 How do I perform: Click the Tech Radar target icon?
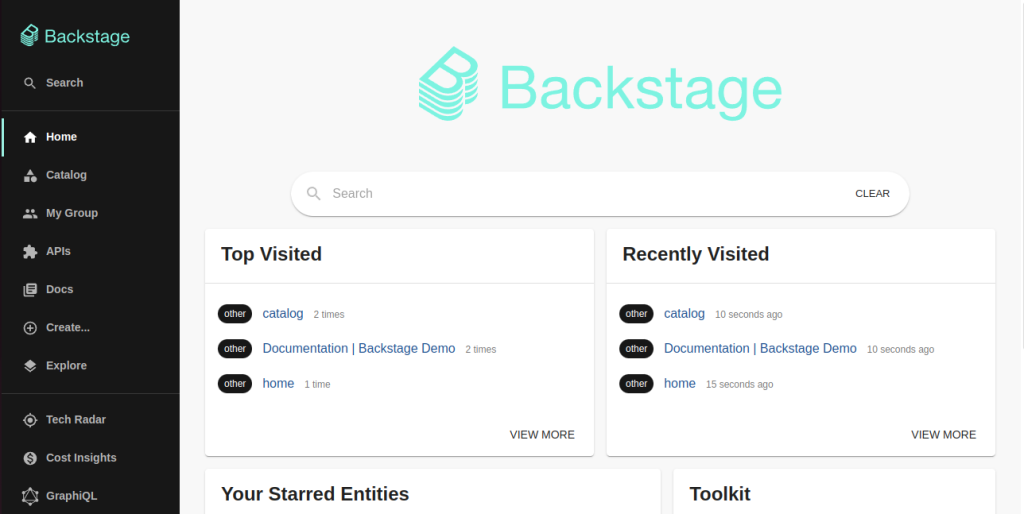coord(30,420)
